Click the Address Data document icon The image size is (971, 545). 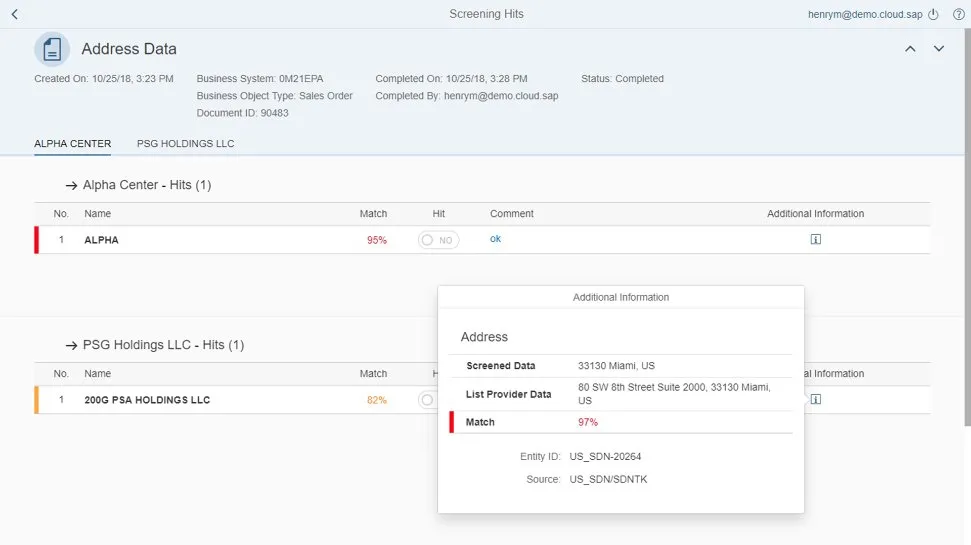tap(52, 49)
